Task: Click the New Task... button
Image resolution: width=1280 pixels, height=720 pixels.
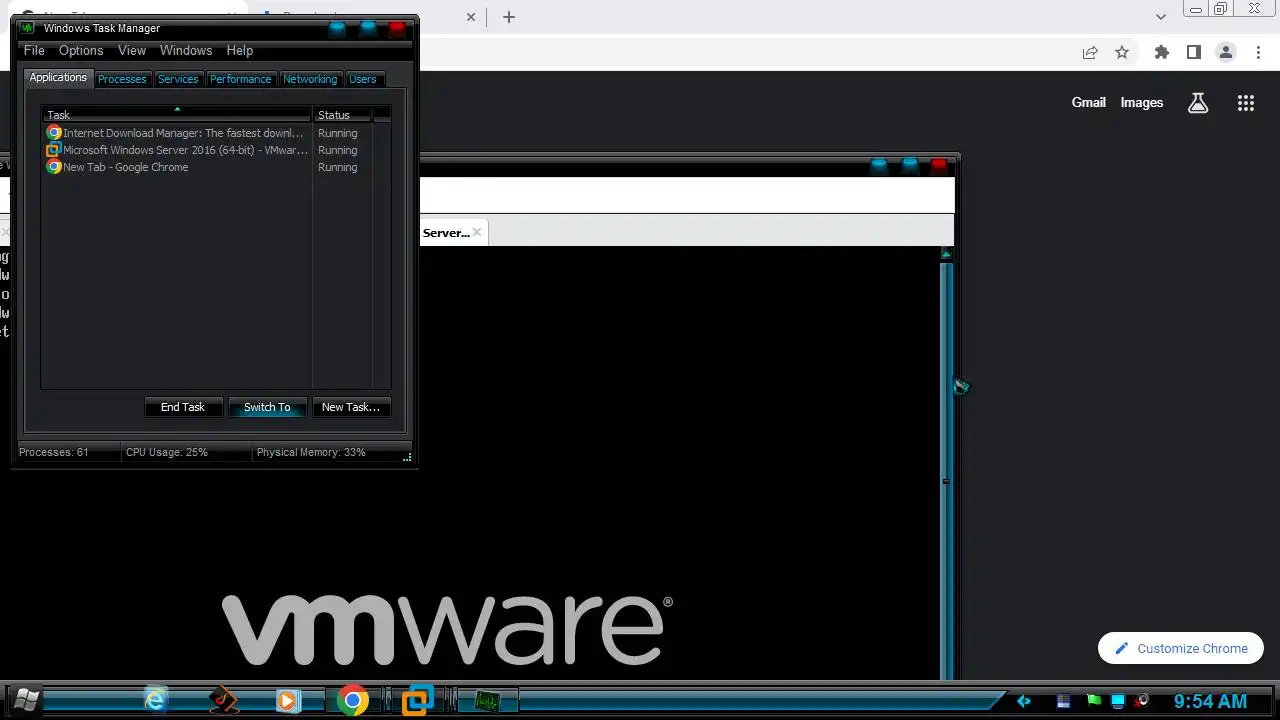Action: pos(351,407)
